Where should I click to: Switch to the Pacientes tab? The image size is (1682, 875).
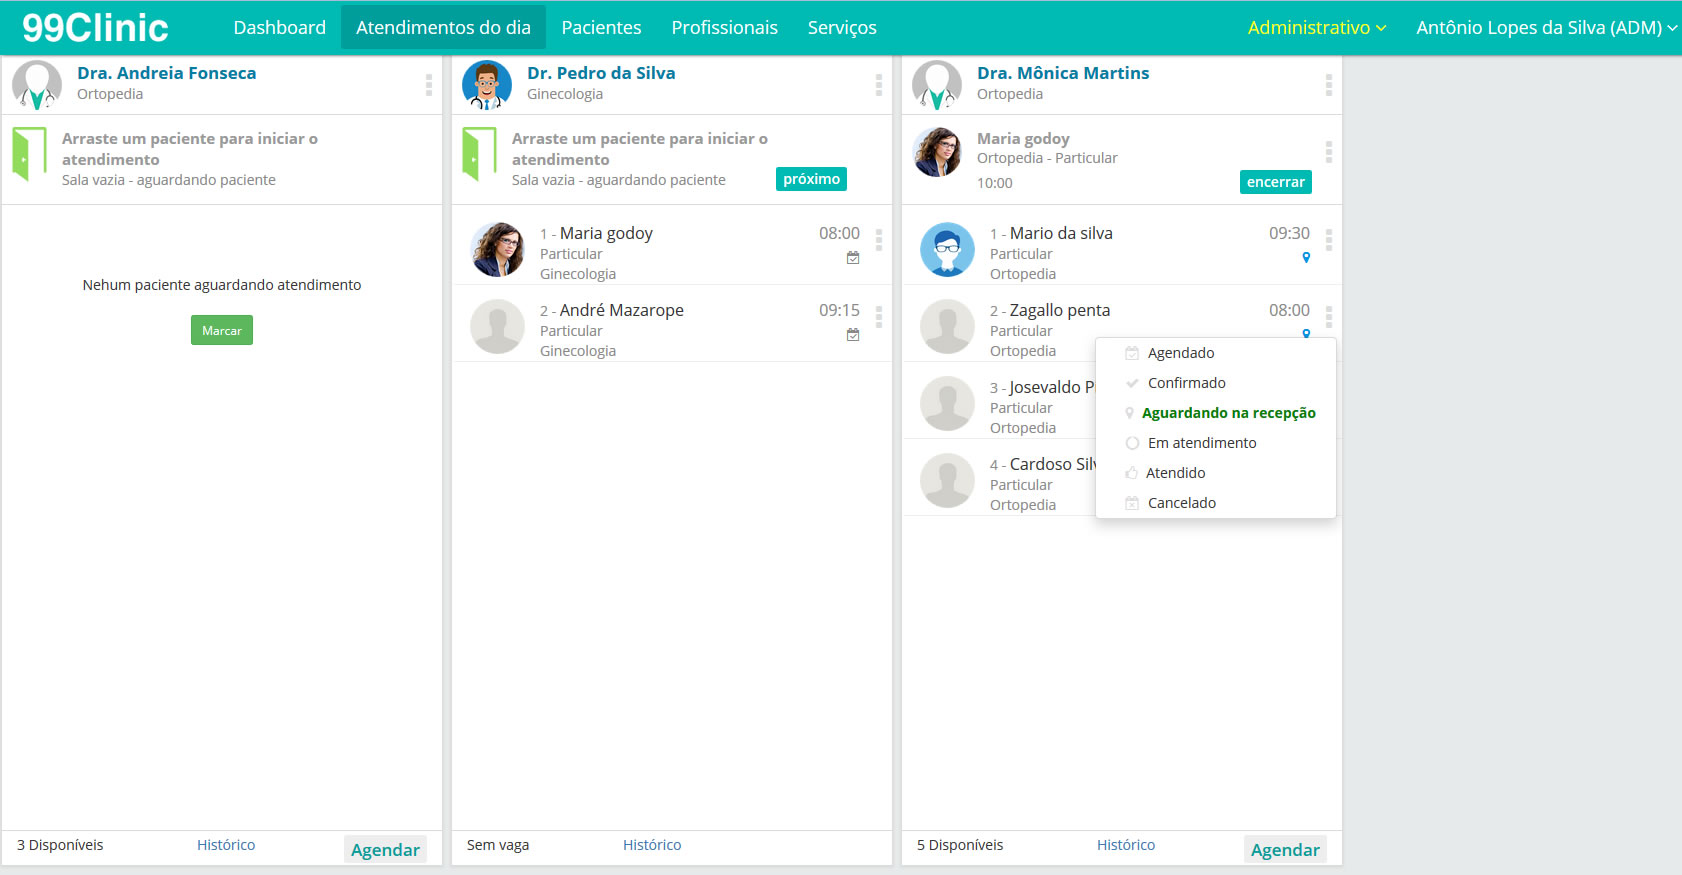(x=601, y=28)
